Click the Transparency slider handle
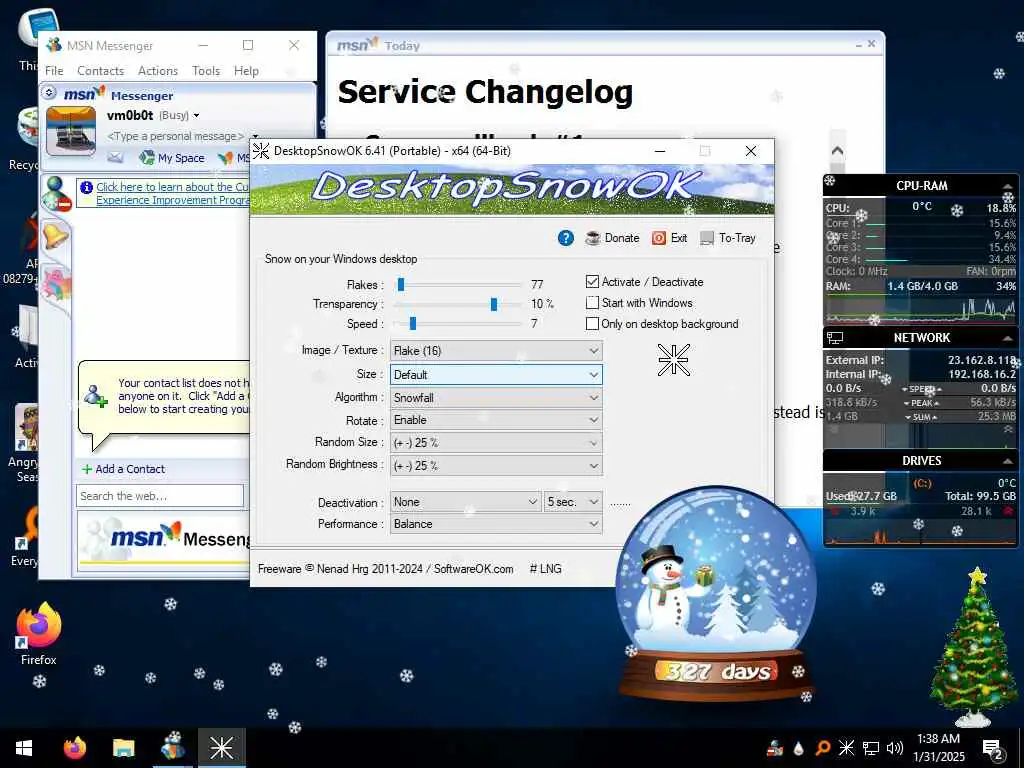This screenshot has width=1024, height=768. point(494,304)
